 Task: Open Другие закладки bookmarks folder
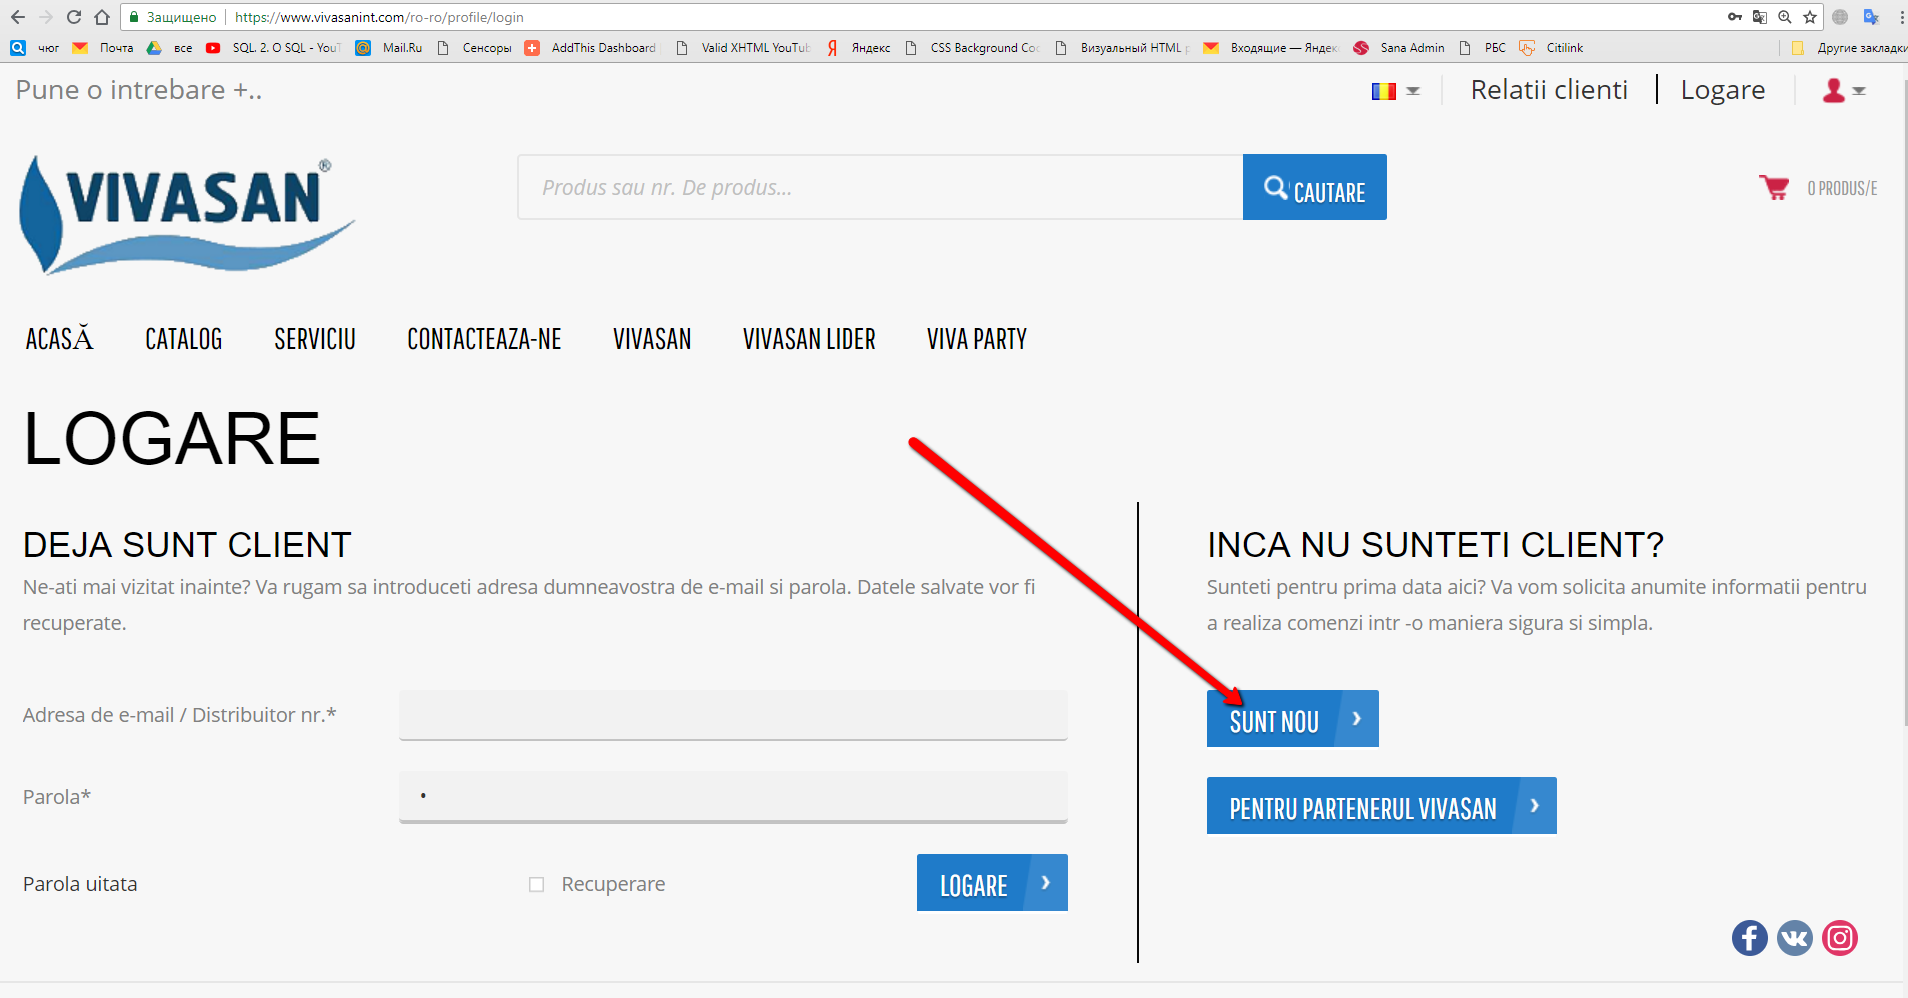(x=1850, y=47)
